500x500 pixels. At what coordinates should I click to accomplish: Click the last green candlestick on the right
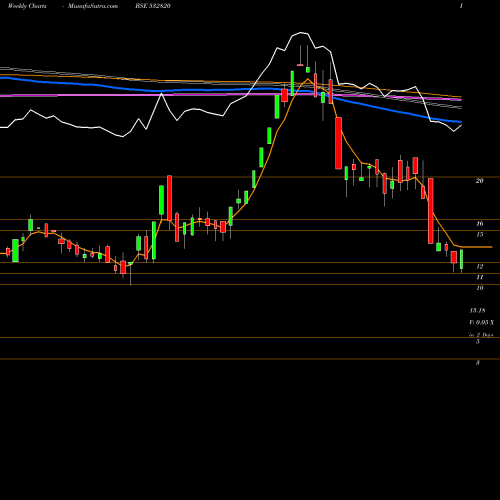(462, 259)
